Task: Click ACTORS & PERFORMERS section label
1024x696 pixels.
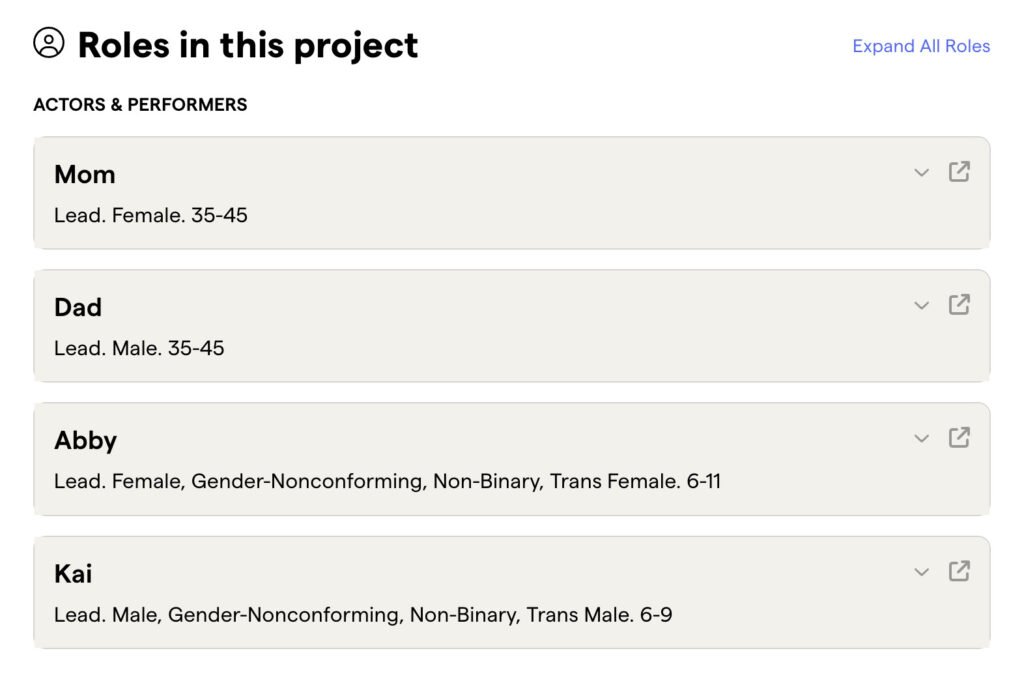Action: (140, 104)
